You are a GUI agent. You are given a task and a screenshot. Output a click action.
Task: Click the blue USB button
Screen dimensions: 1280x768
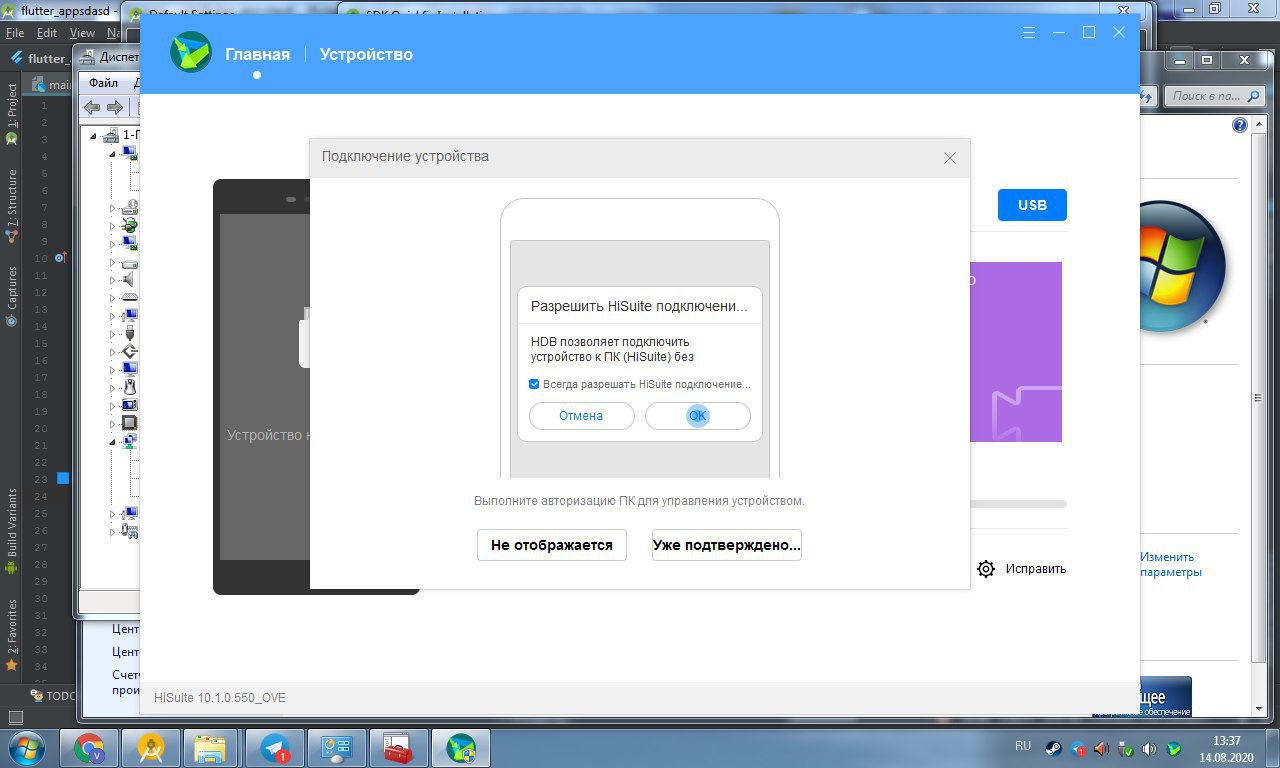[1032, 205]
